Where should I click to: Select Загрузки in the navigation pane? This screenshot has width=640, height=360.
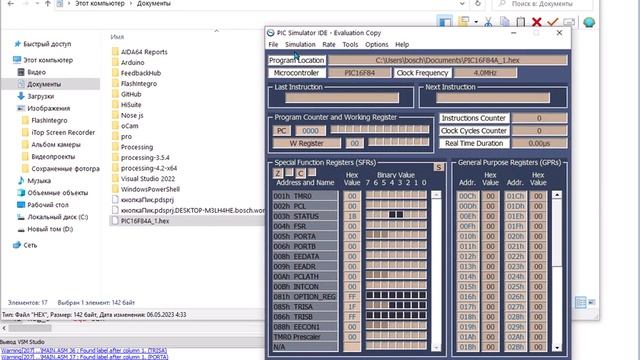(x=40, y=96)
